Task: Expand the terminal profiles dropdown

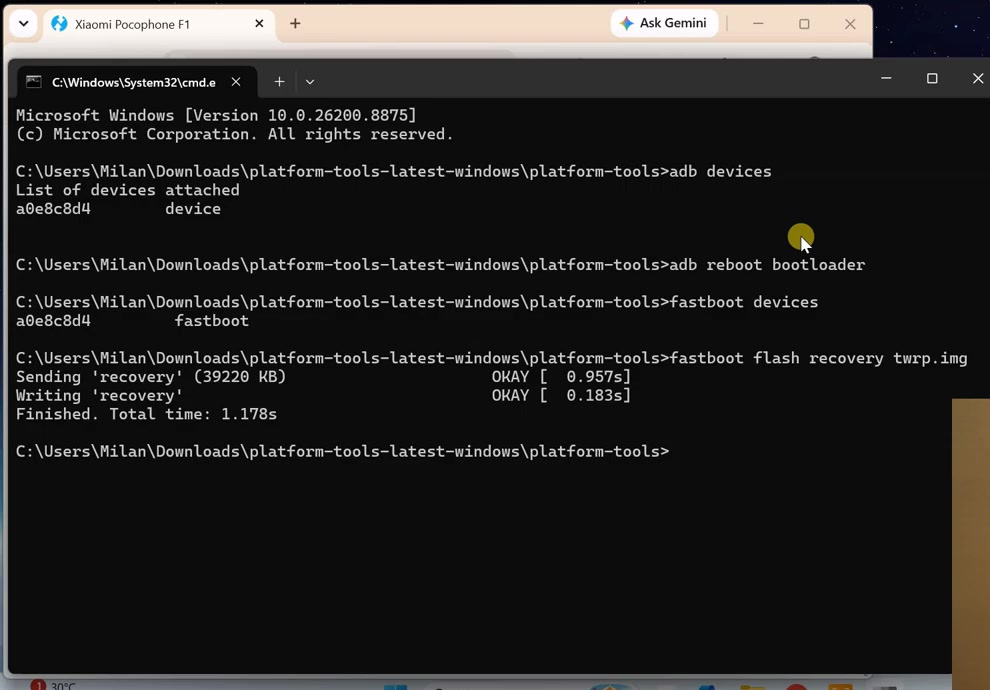Action: (309, 82)
